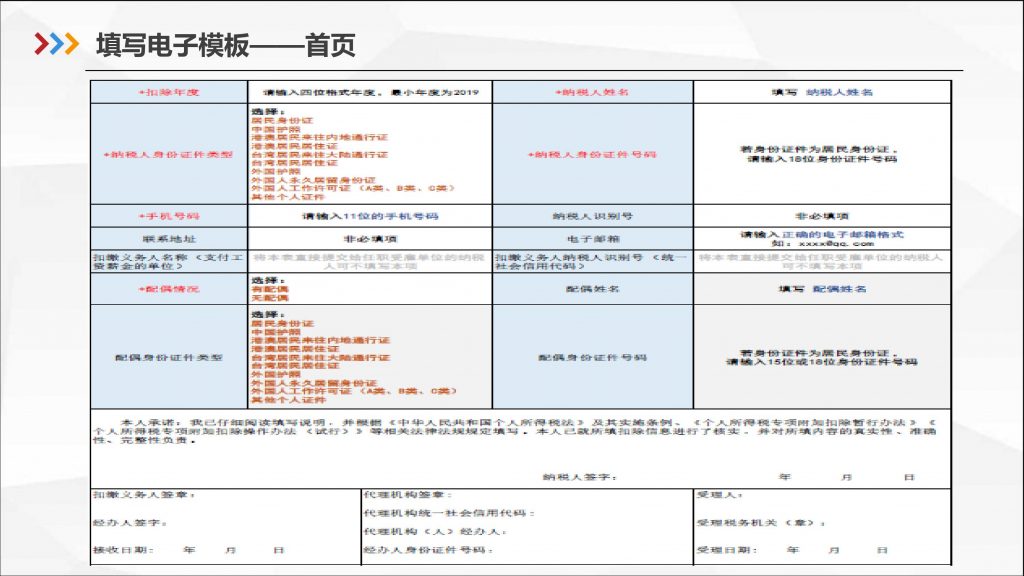This screenshot has width=1024, height=576.
Task: Click the 代理机构统一社会信用代码 line
Action: coord(449,513)
